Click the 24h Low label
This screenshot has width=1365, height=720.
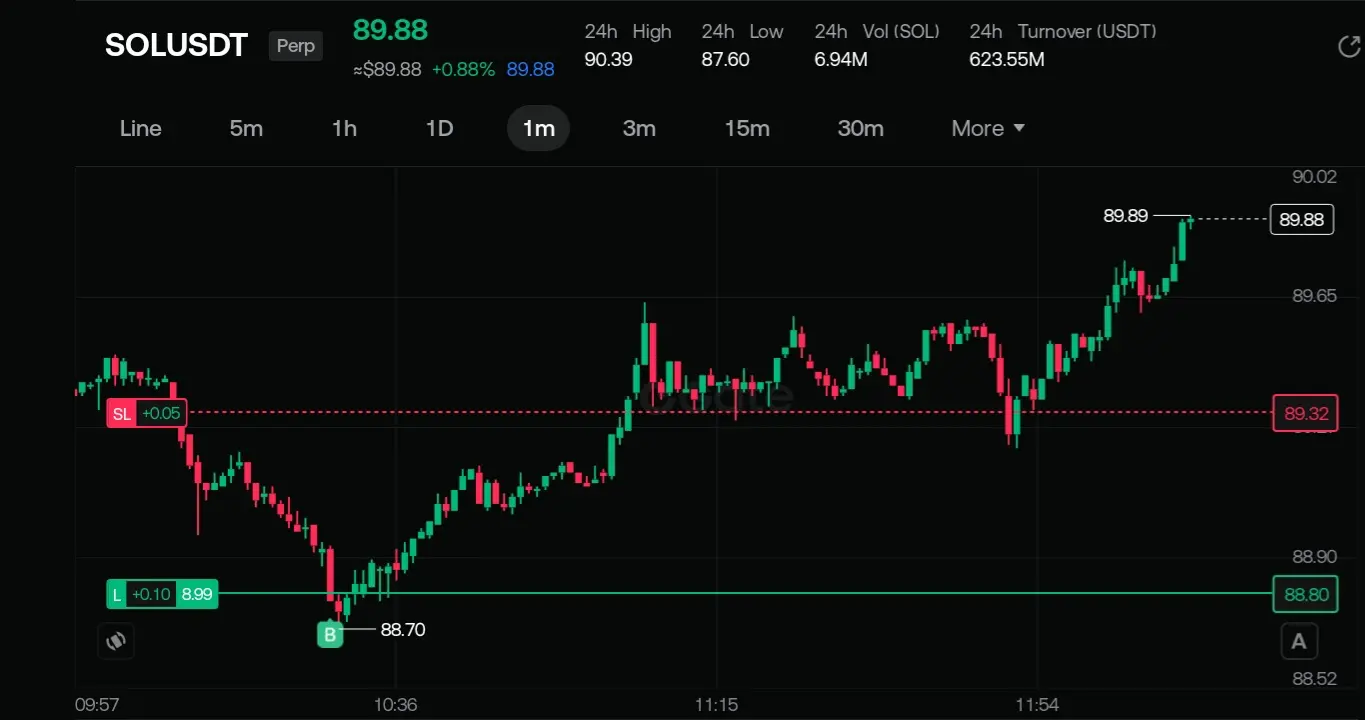pos(742,32)
